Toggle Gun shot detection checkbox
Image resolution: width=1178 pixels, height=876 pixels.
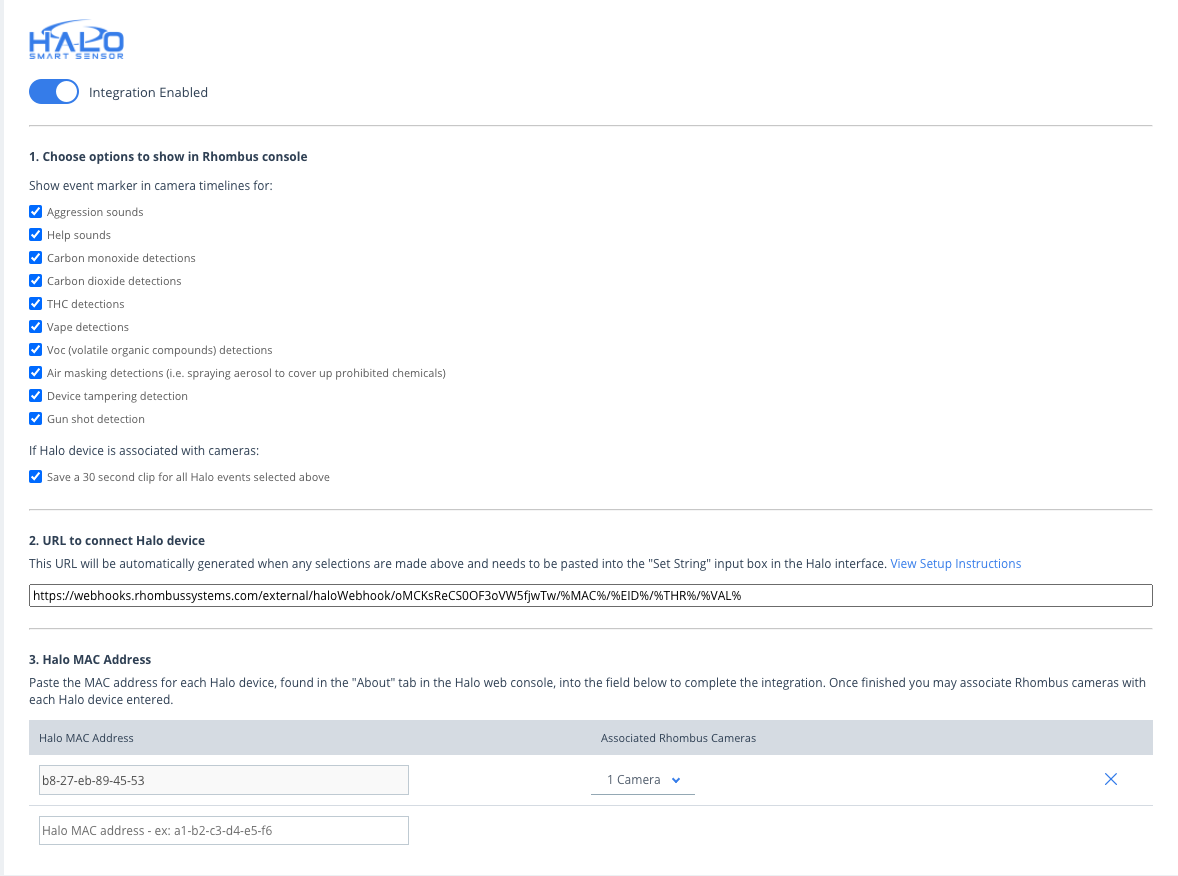36,419
